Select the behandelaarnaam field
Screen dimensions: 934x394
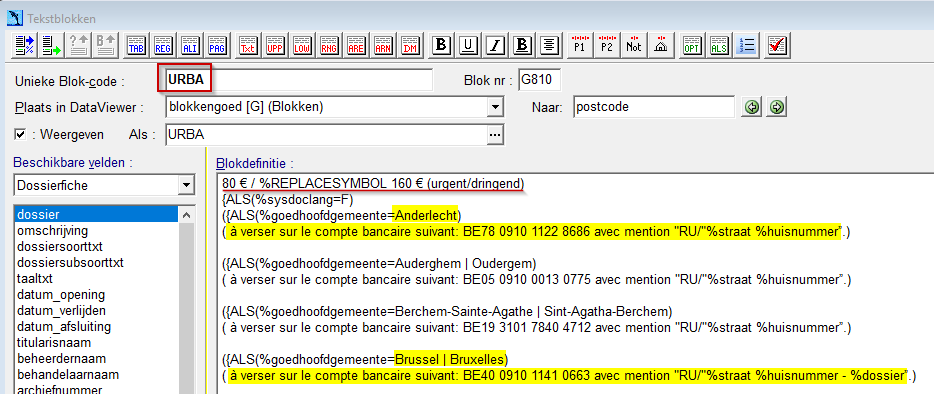click(68, 375)
